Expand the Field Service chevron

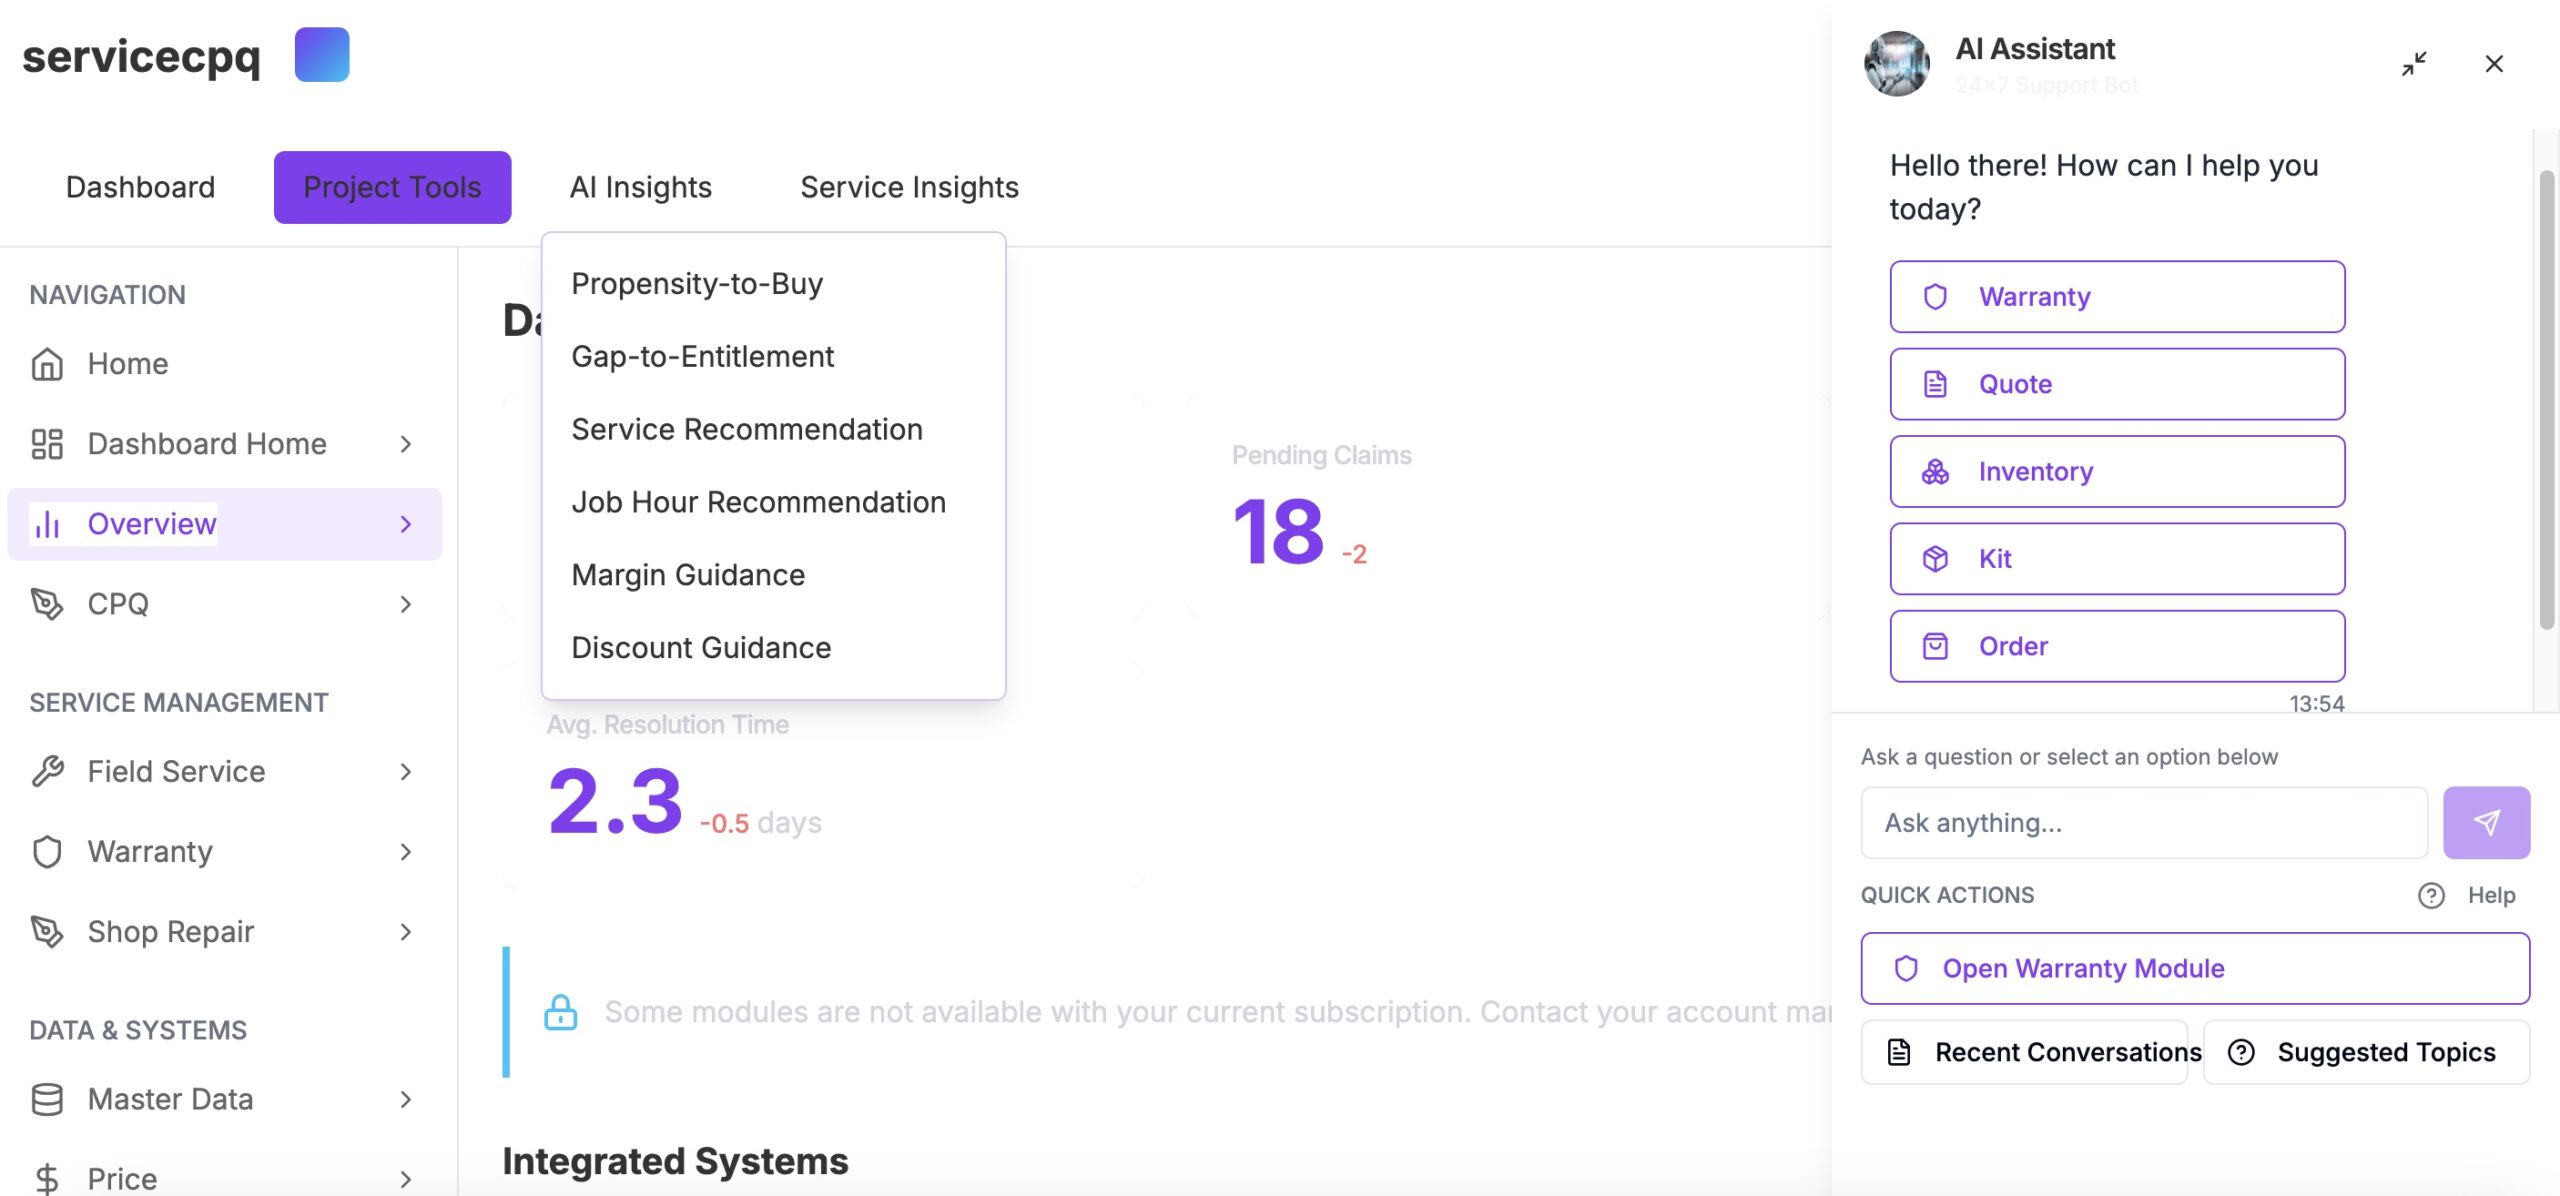pyautogui.click(x=405, y=771)
